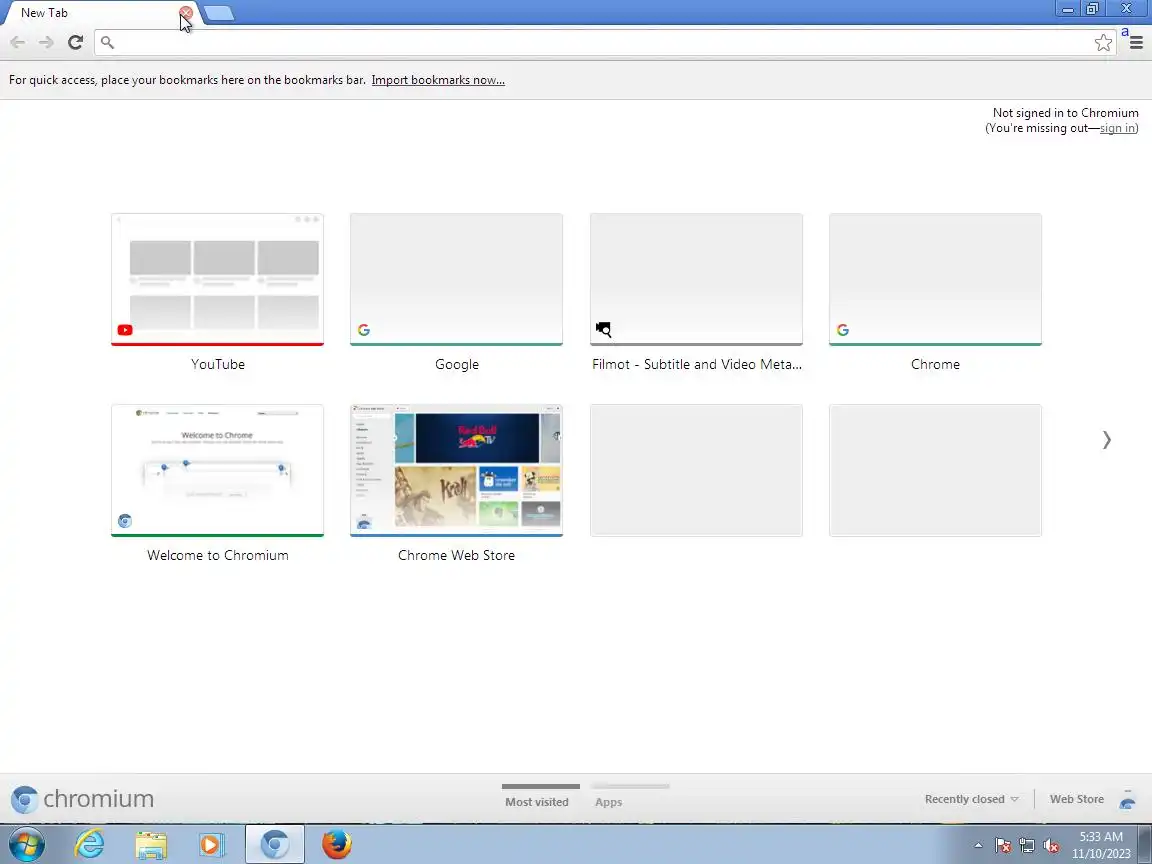Click the Action Center flag icon

click(1003, 846)
